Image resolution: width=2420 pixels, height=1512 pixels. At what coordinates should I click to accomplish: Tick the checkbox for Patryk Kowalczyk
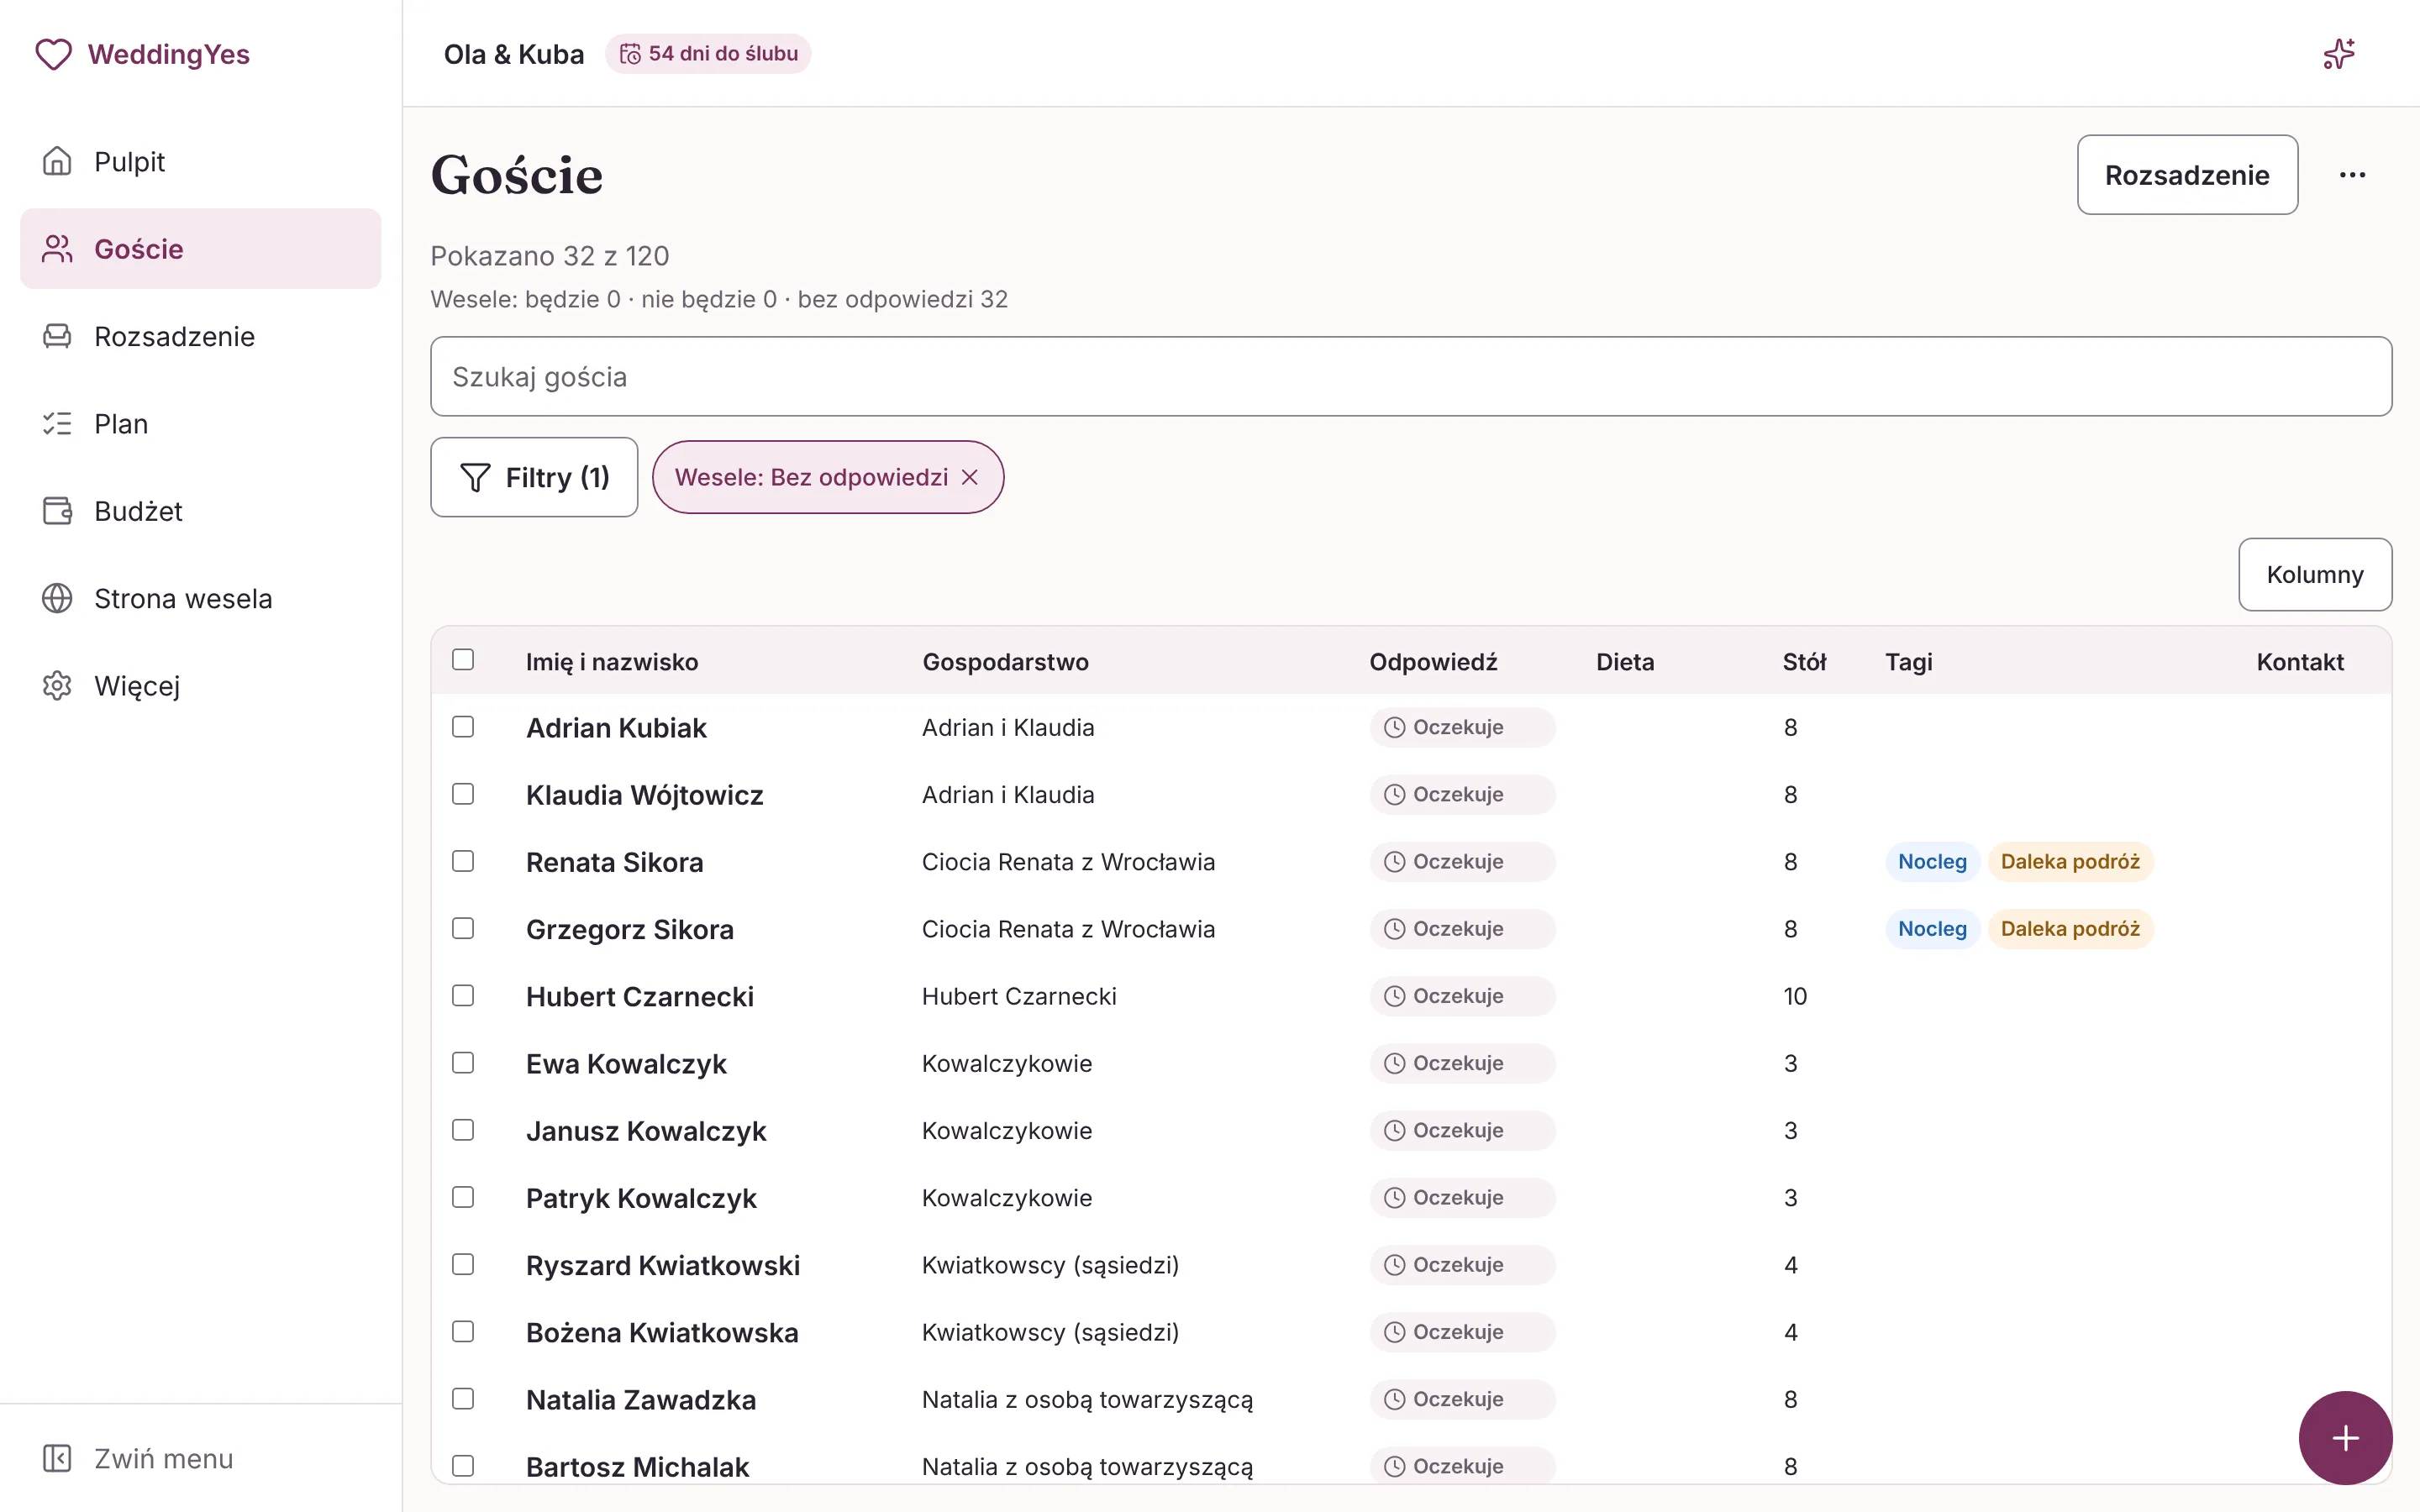coord(462,1197)
